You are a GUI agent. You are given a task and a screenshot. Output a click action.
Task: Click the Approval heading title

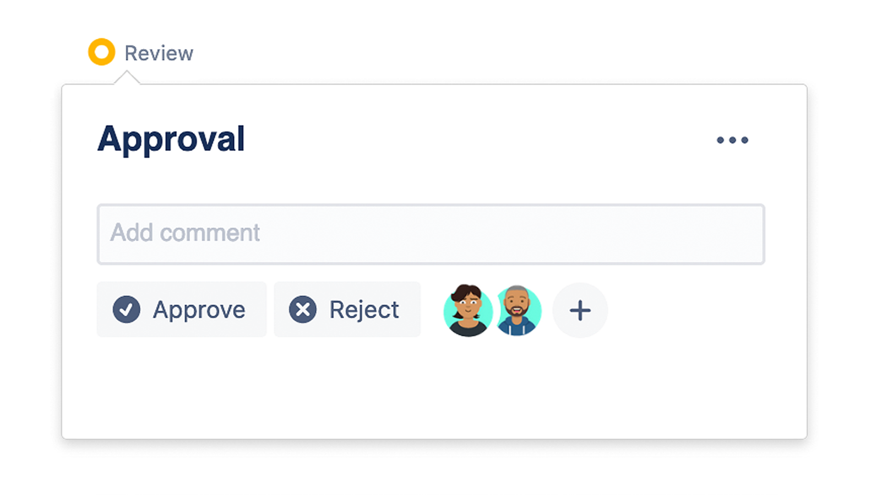(x=171, y=139)
